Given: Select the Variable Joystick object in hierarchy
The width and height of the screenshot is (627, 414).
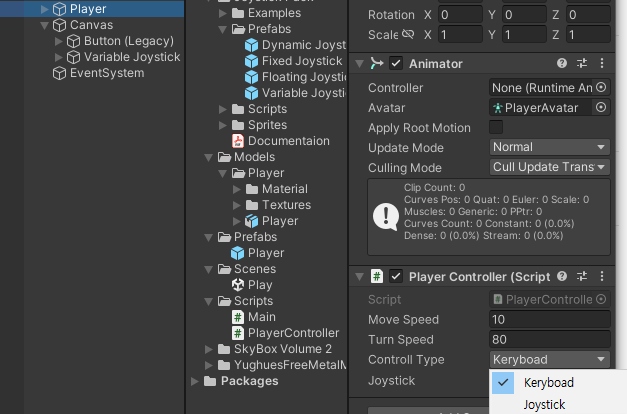Looking at the screenshot, I should 132,57.
